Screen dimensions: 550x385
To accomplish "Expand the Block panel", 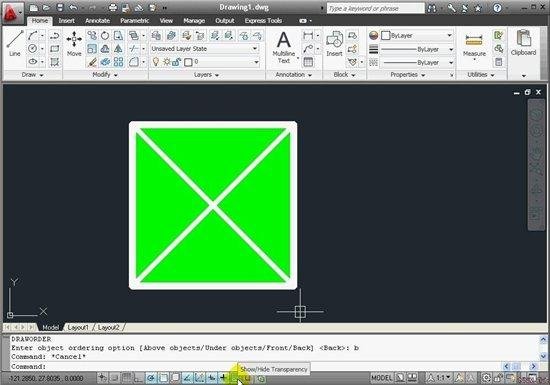I will click(344, 75).
